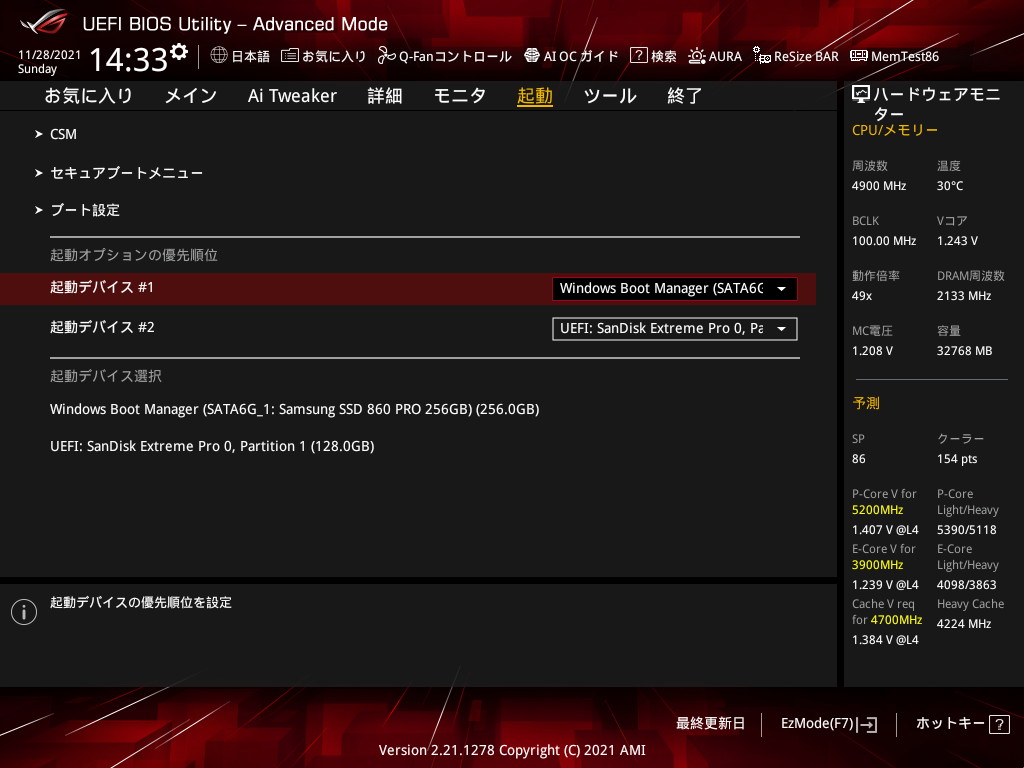Boot from UEFI SanDisk Extreme Pro entry
Viewport: 1024px width, 768px height.
click(212, 447)
